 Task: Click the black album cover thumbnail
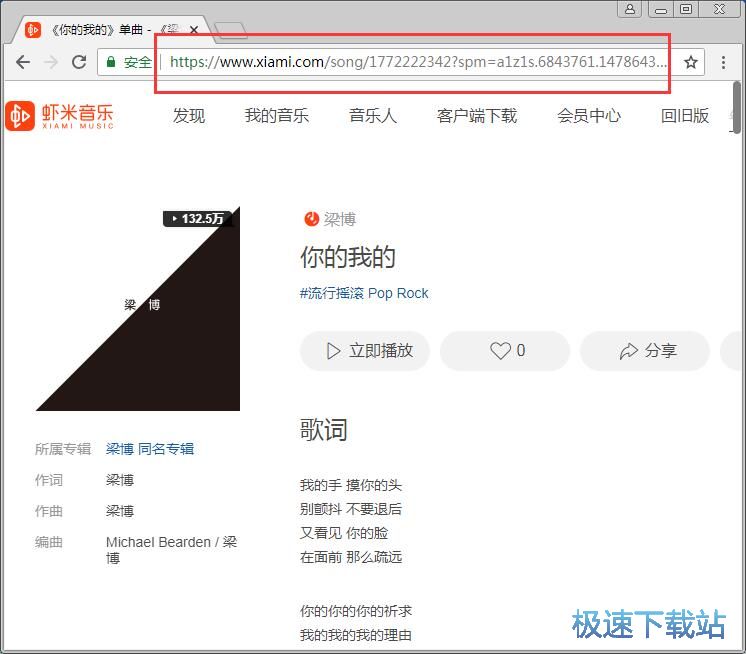138,309
